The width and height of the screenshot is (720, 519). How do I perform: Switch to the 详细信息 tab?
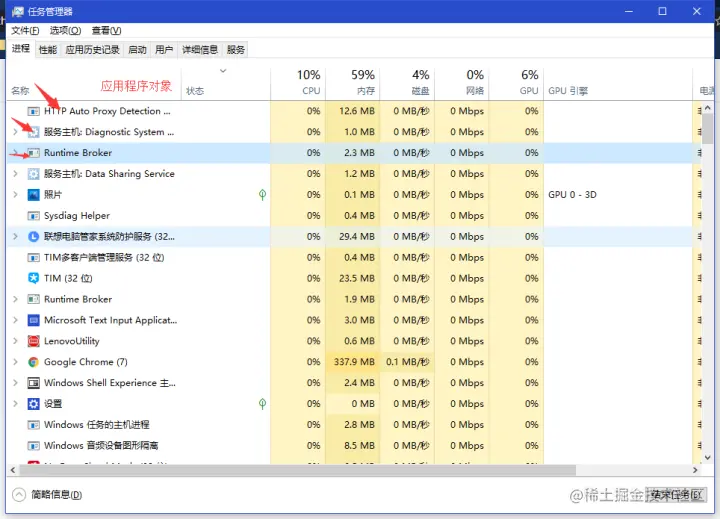(200, 50)
